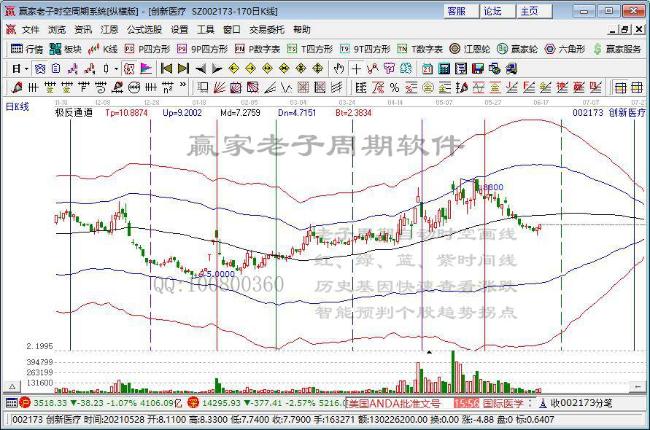
Task: Open the 设置 menu
Action: (179, 30)
